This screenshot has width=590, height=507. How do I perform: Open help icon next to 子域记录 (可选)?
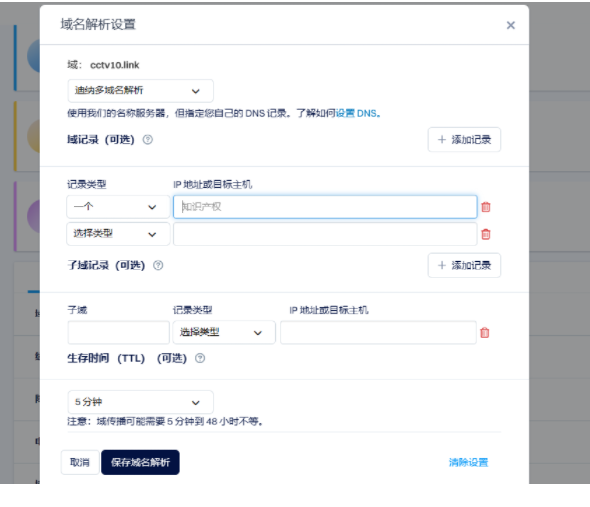(x=158, y=265)
